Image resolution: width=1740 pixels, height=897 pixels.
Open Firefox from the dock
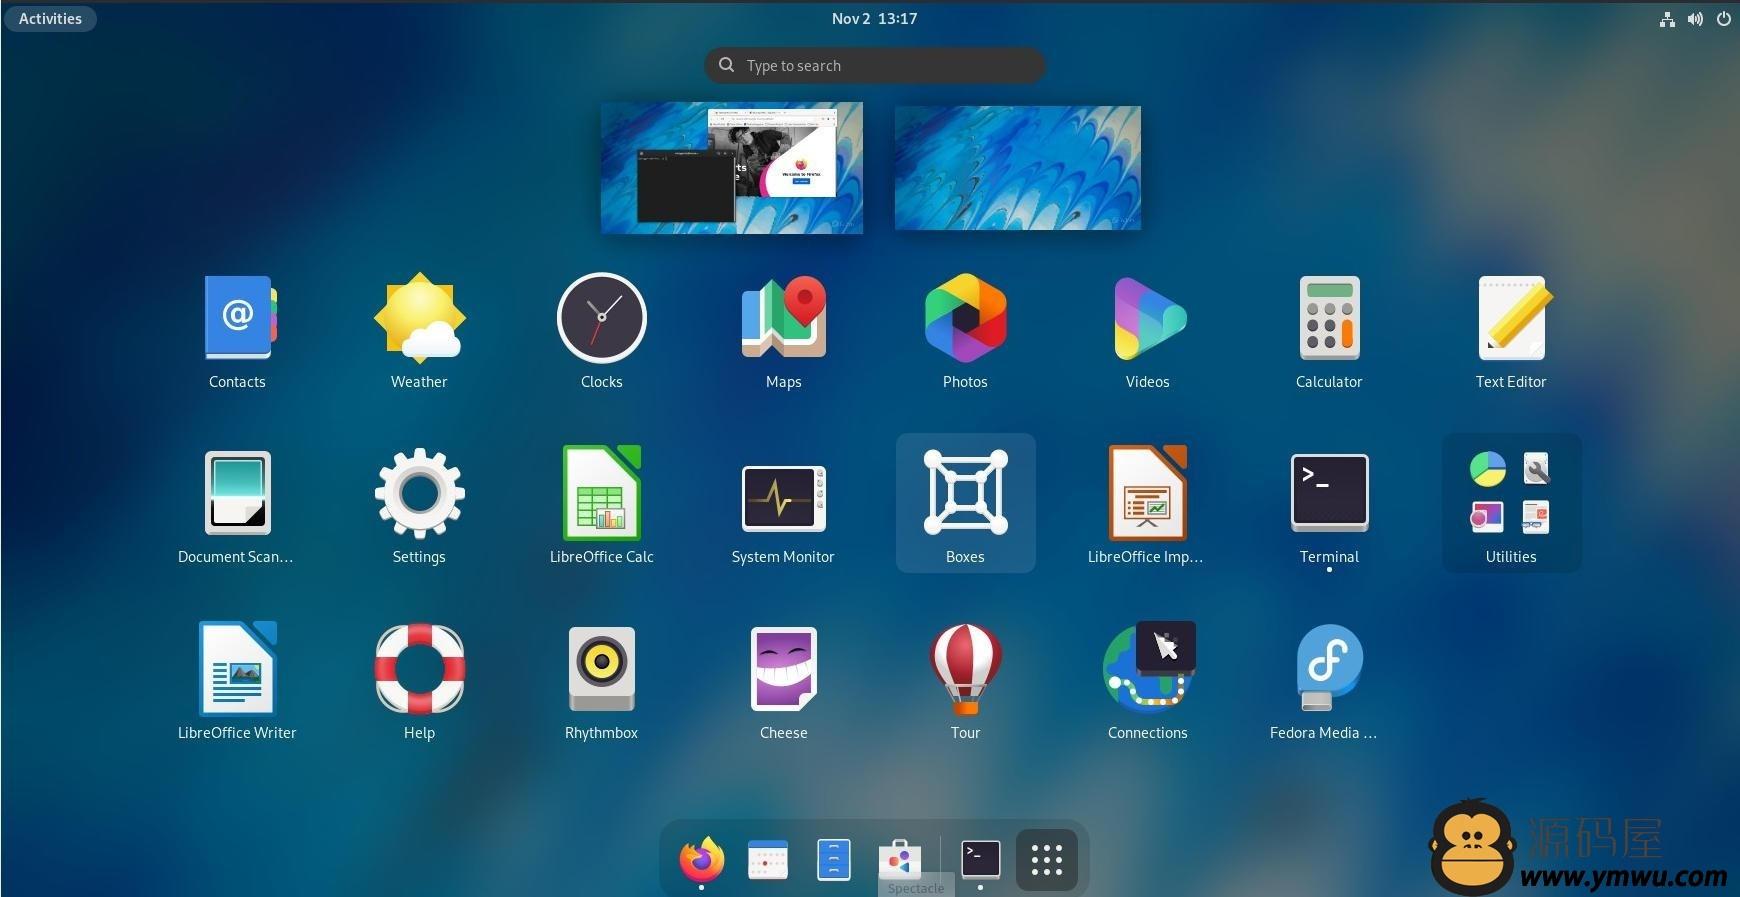[702, 860]
